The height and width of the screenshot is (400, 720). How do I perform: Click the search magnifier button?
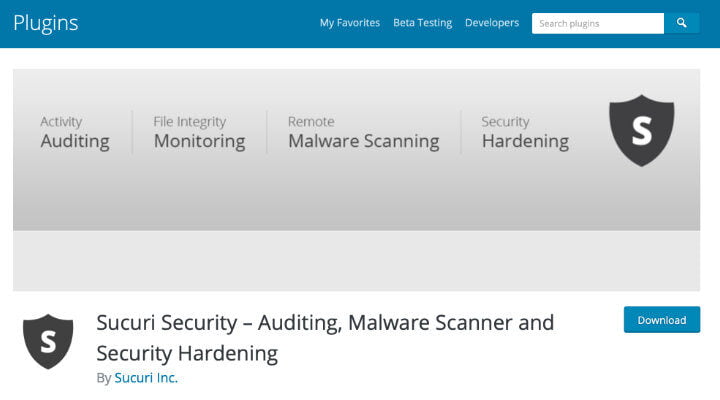[681, 23]
